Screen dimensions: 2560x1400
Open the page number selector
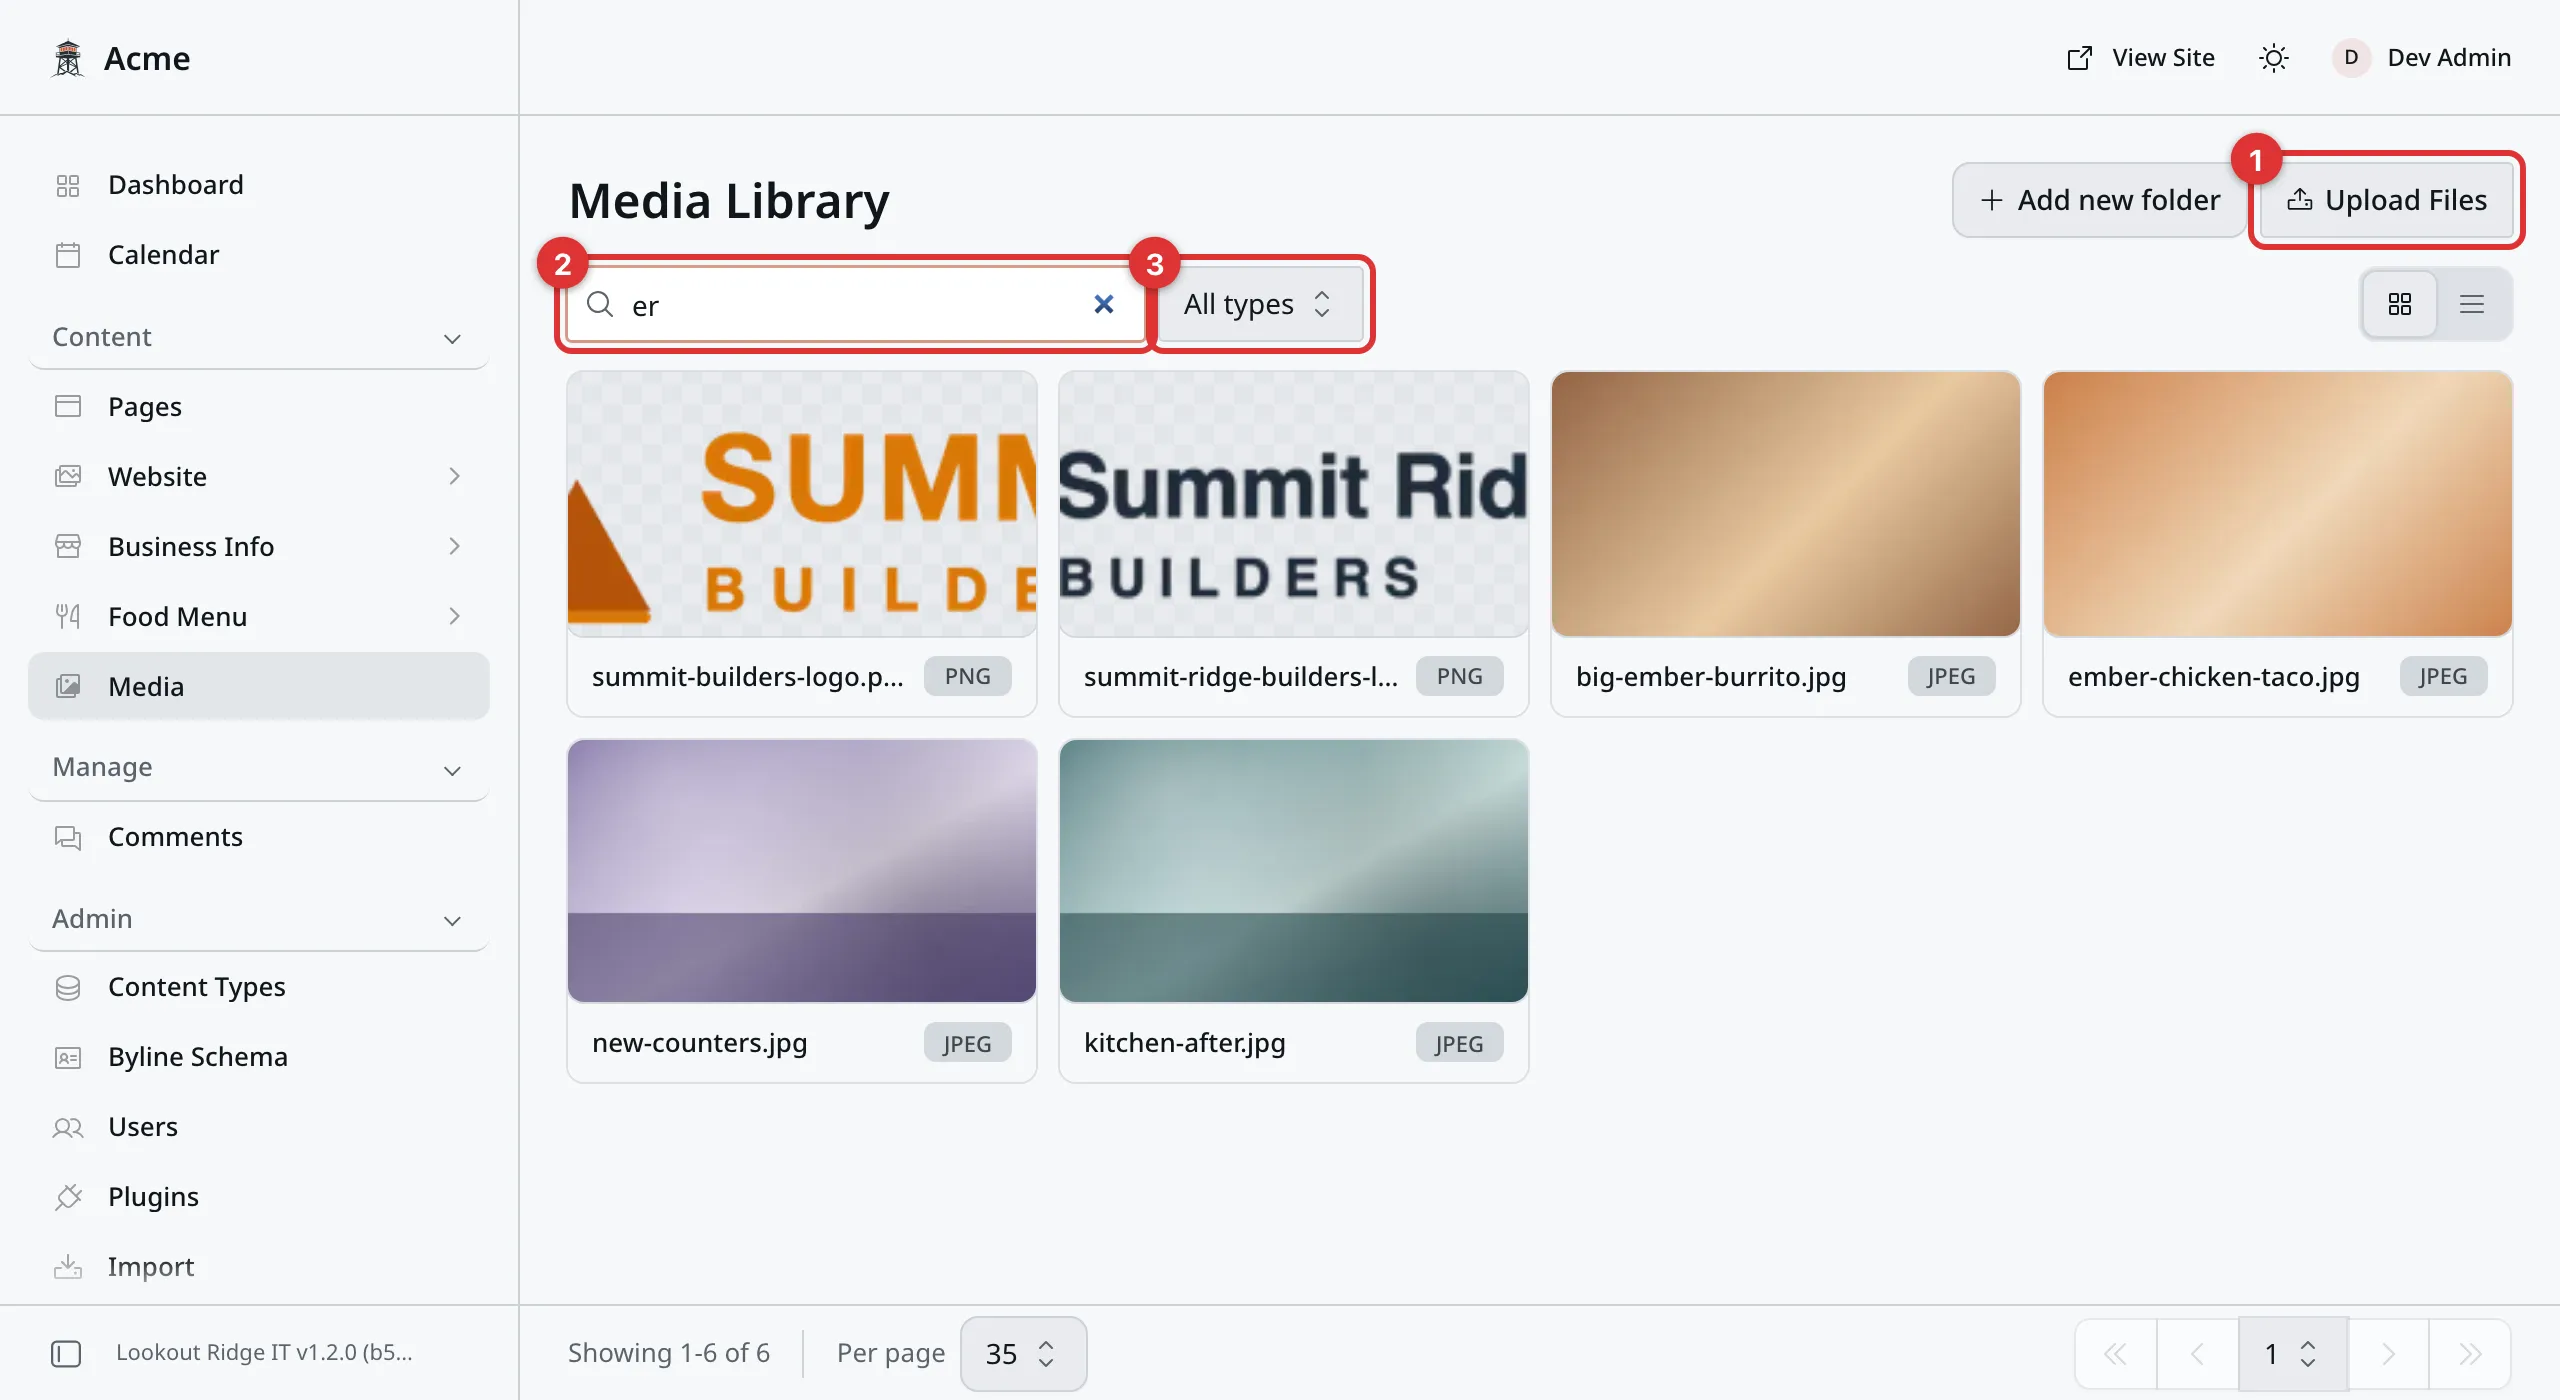pyautogui.click(x=2292, y=1353)
